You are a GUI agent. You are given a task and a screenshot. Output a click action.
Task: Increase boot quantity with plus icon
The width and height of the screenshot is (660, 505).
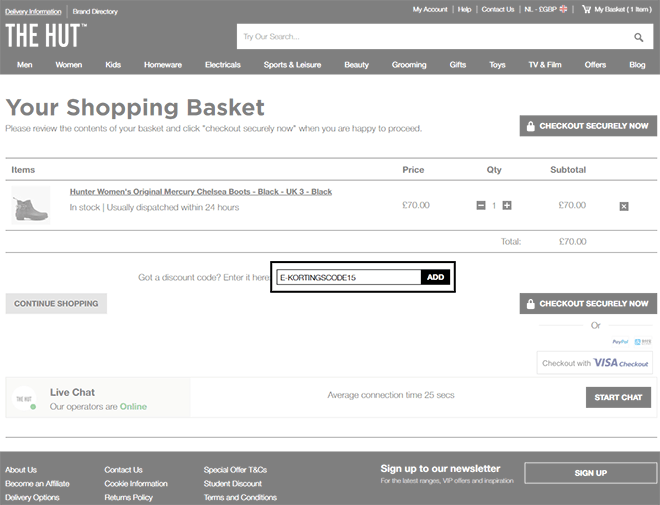[507, 205]
